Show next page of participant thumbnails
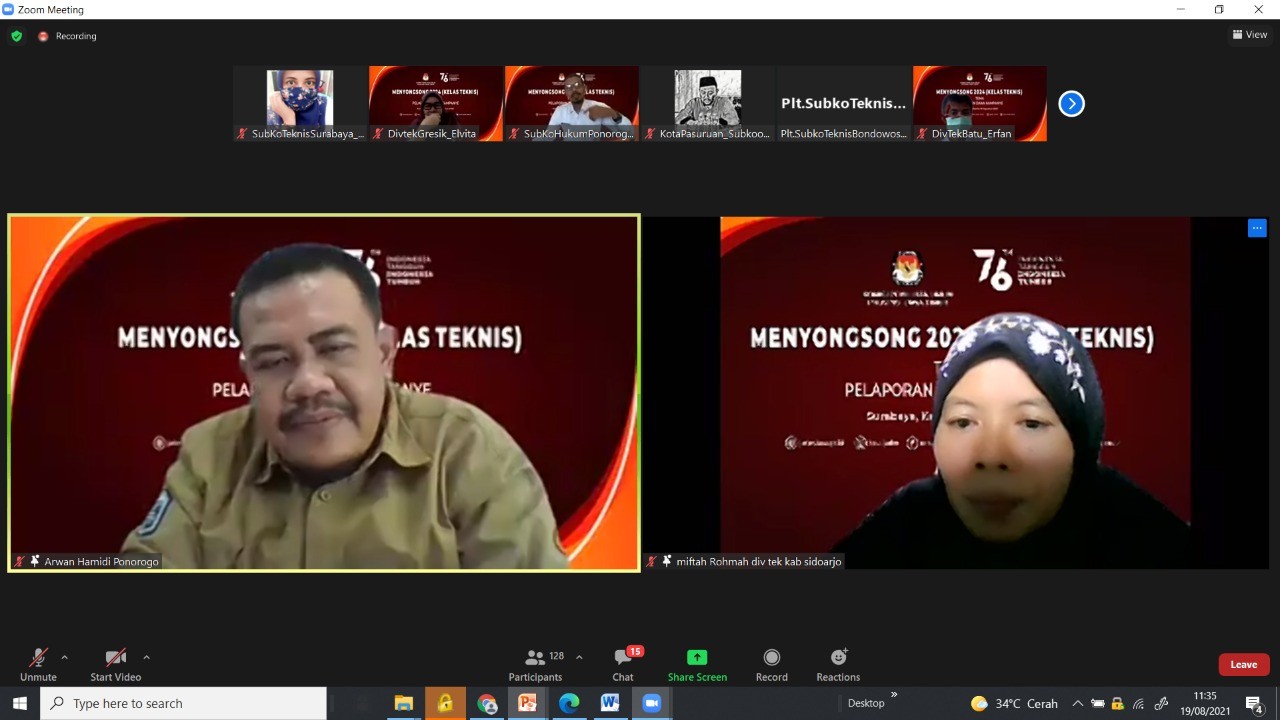 coord(1071,104)
